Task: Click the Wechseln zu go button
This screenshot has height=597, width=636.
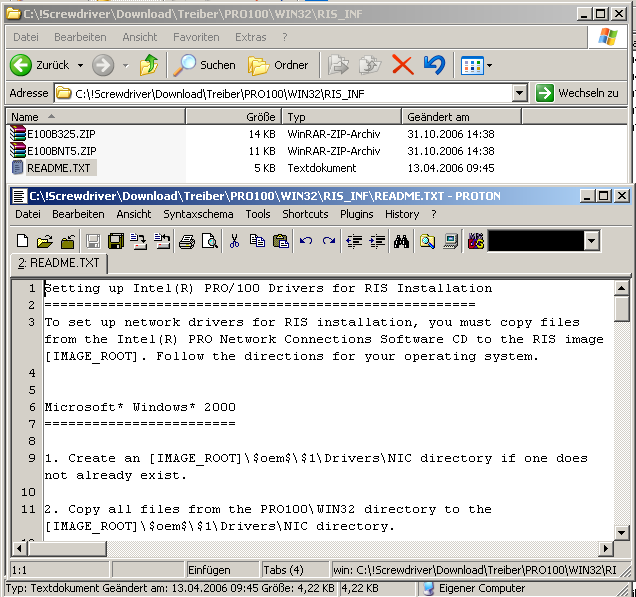Action: pyautogui.click(x=578, y=93)
